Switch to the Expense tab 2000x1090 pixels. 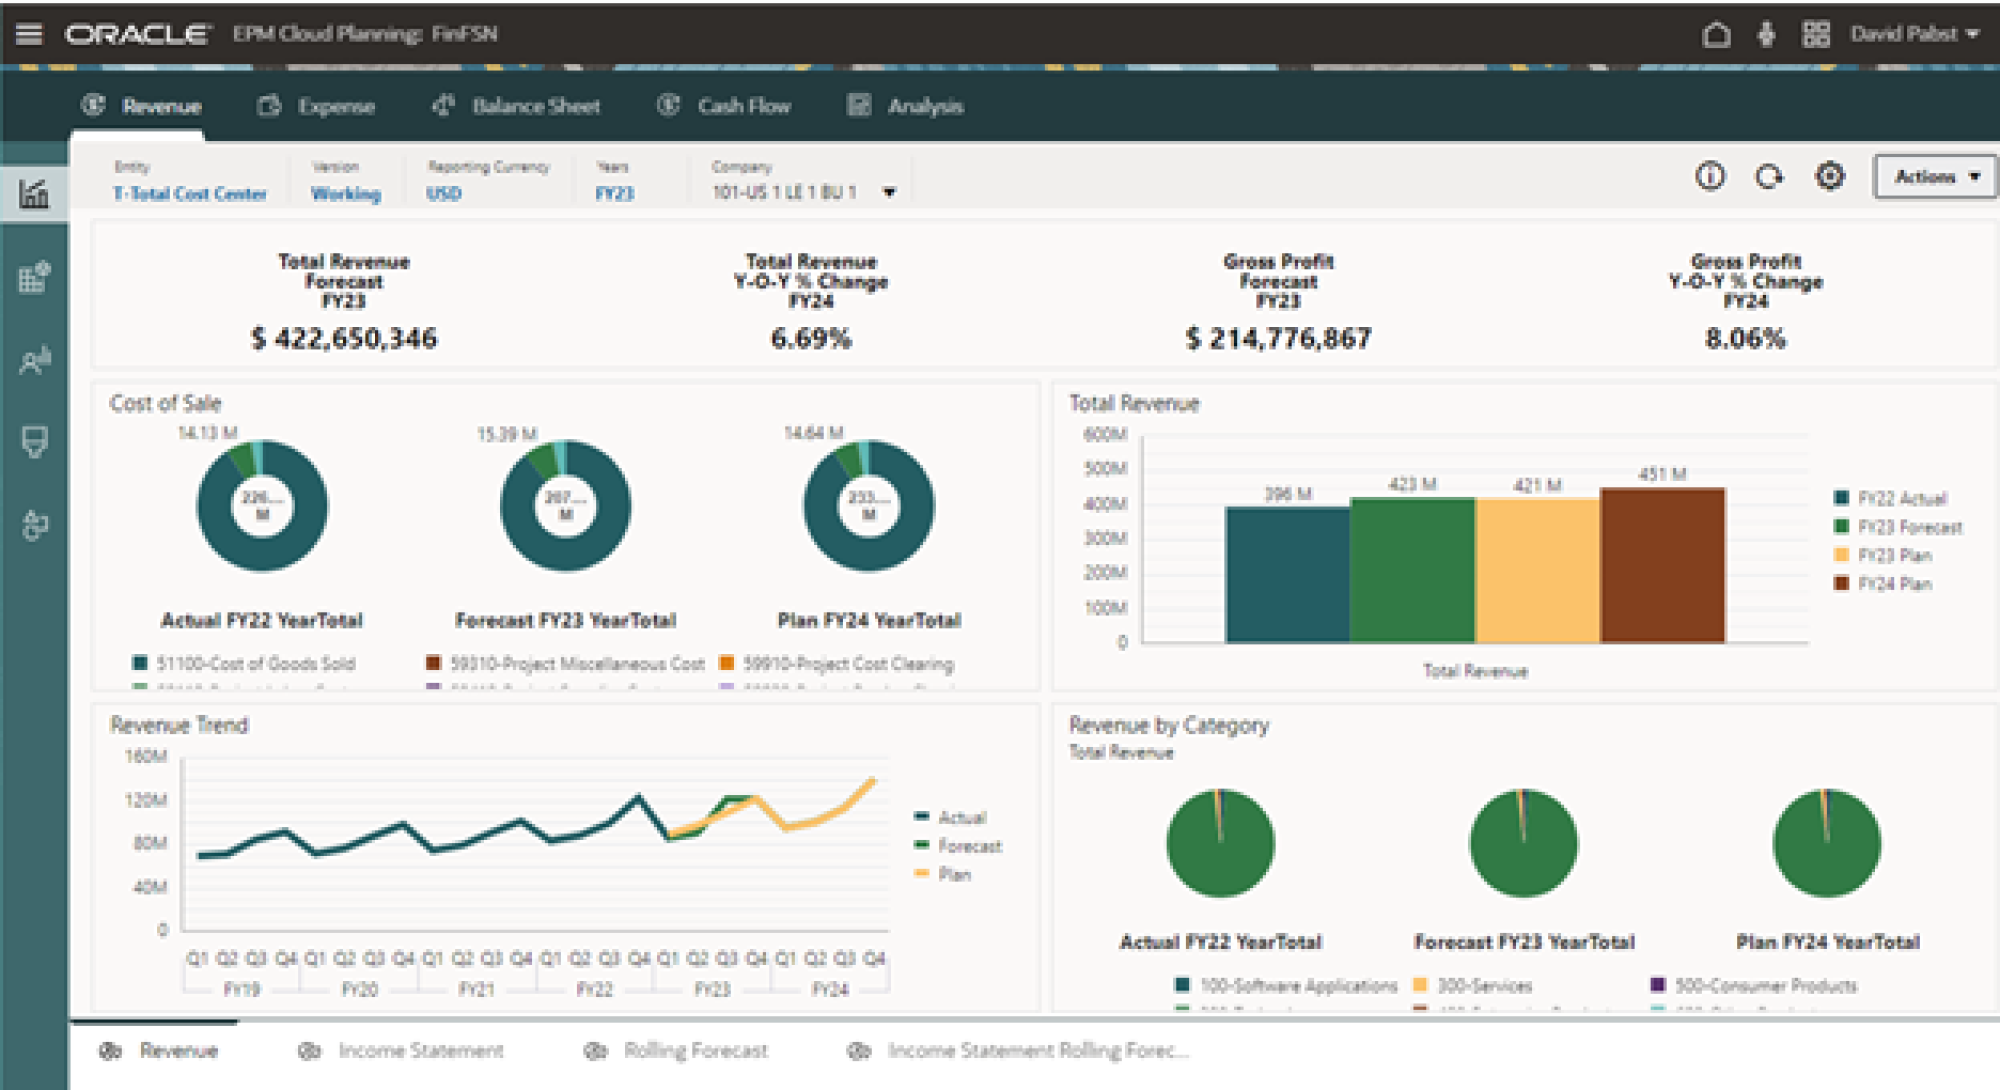pos(317,106)
